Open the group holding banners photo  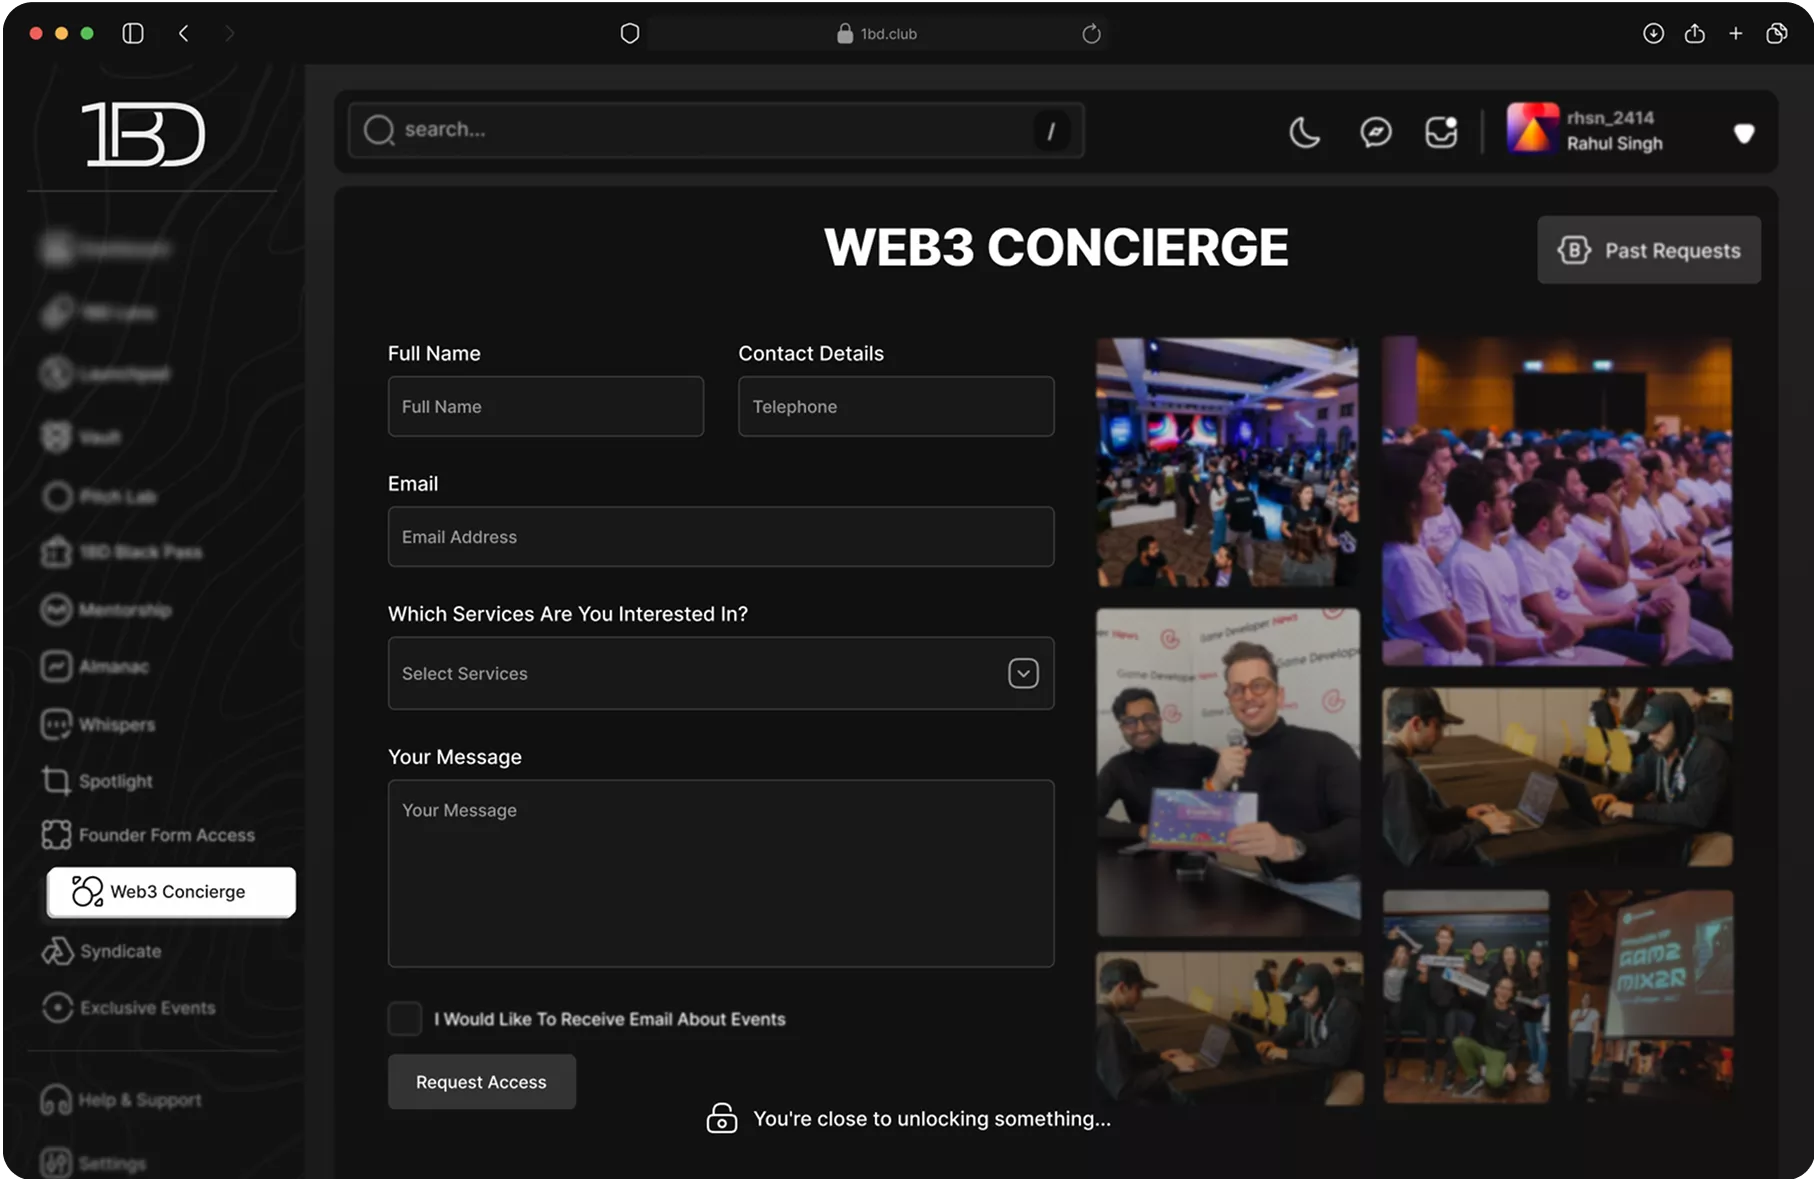pyautogui.click(x=1466, y=997)
